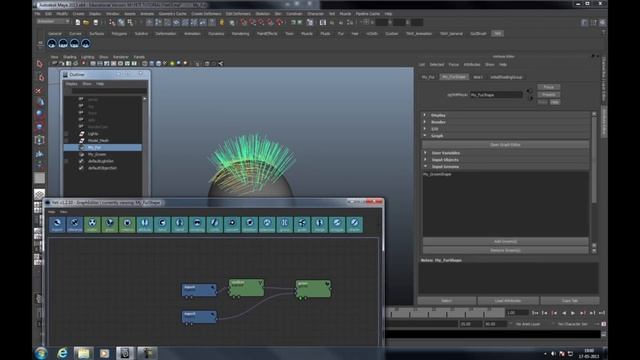This screenshot has height=360, width=640.
Task: Click the Presets button in Attribute Editor
Action: click(549, 95)
